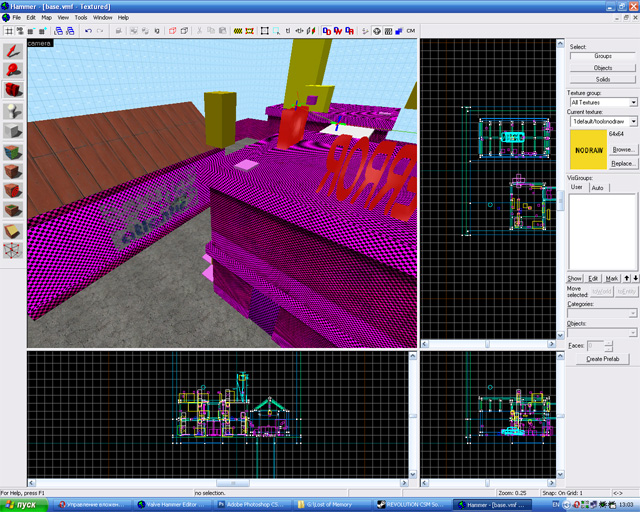The height and width of the screenshot is (512, 640).
Task: Toggle ignore groups mode
Action: pyautogui.click(x=157, y=31)
